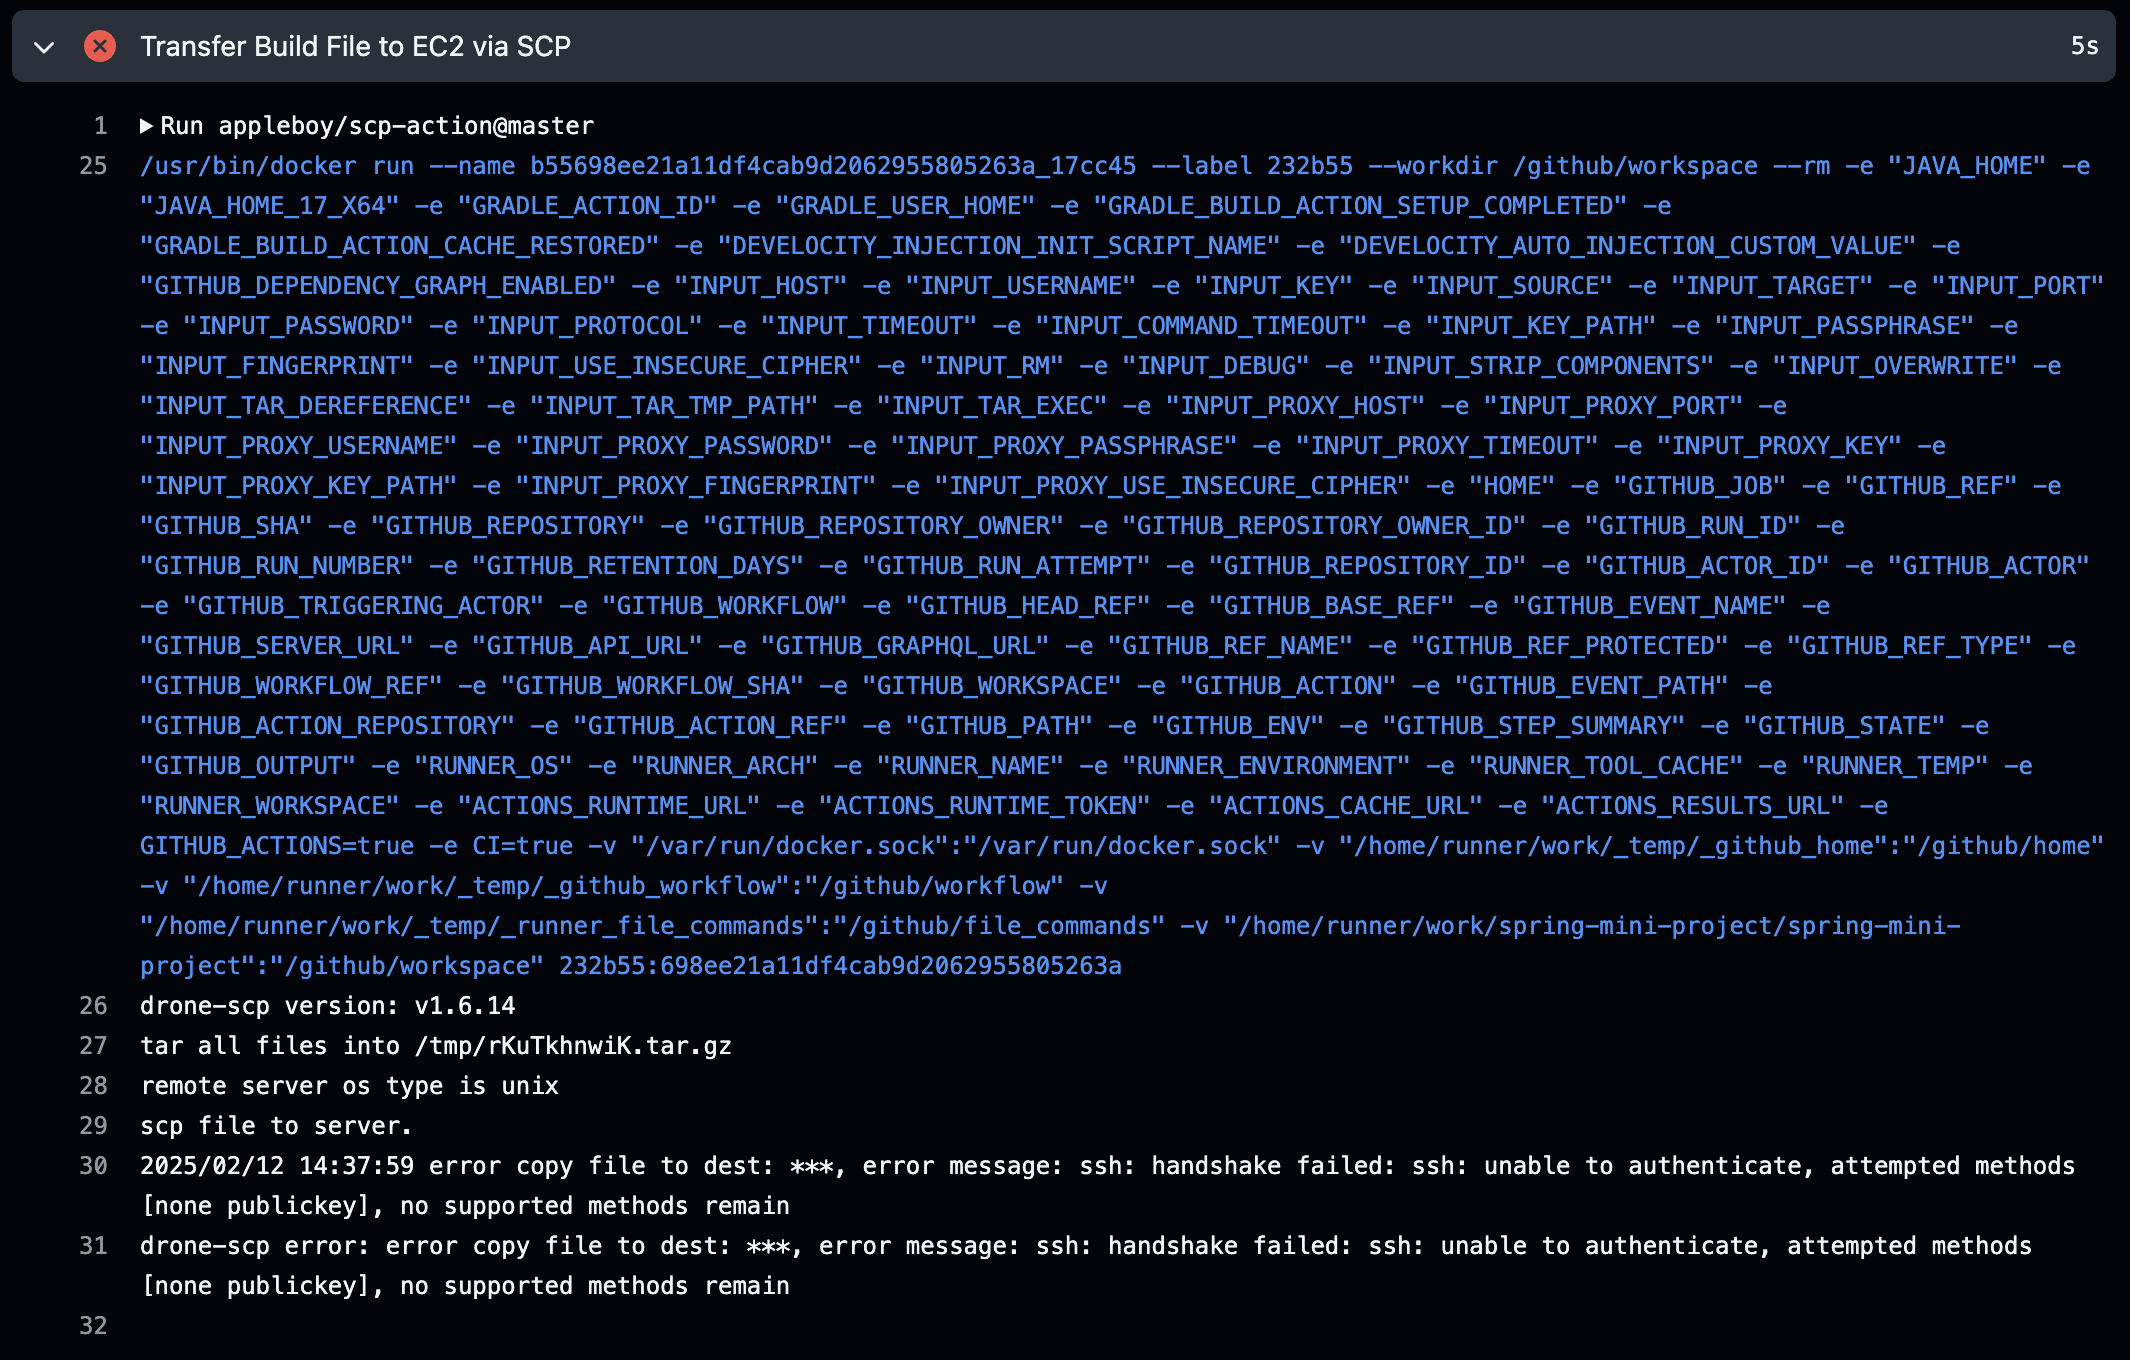Select line number 29
This screenshot has height=1360, width=2130.
[94, 1125]
